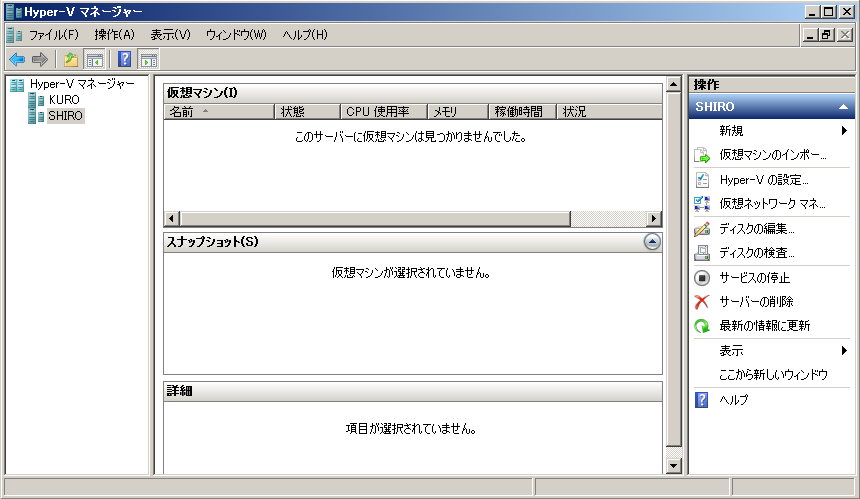Collapse the SHIRO actions section header
Image resolution: width=860 pixels, height=499 pixels.
pyautogui.click(x=771, y=106)
